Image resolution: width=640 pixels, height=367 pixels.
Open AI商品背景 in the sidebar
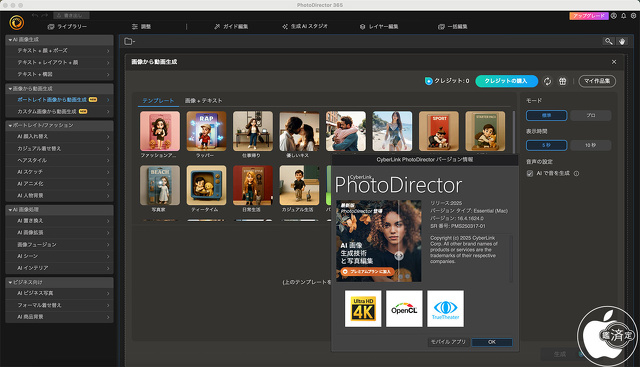click(x=59, y=317)
